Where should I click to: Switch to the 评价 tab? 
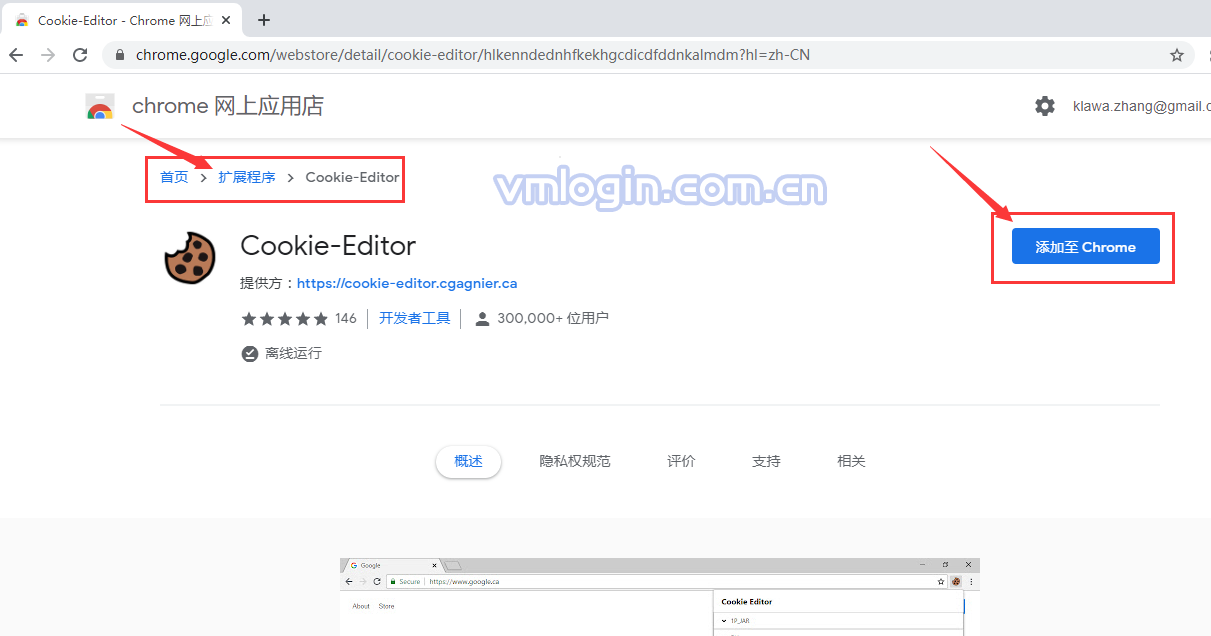click(x=681, y=461)
